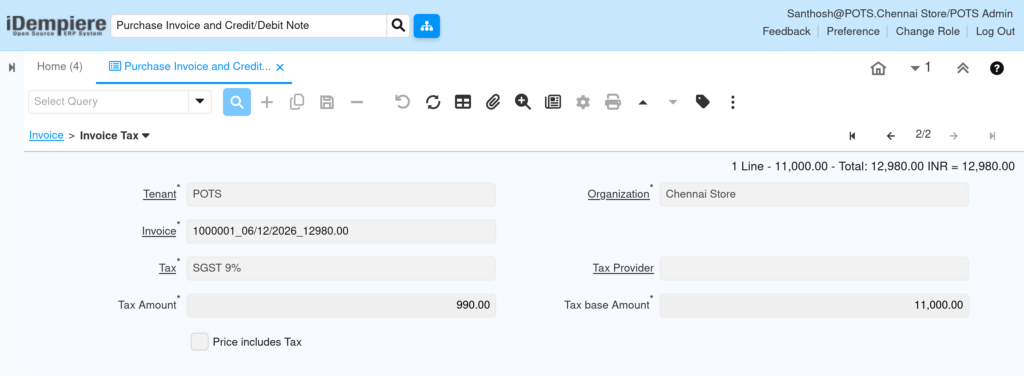Click the global search input field
The width and height of the screenshot is (1024, 376).
tap(249, 26)
